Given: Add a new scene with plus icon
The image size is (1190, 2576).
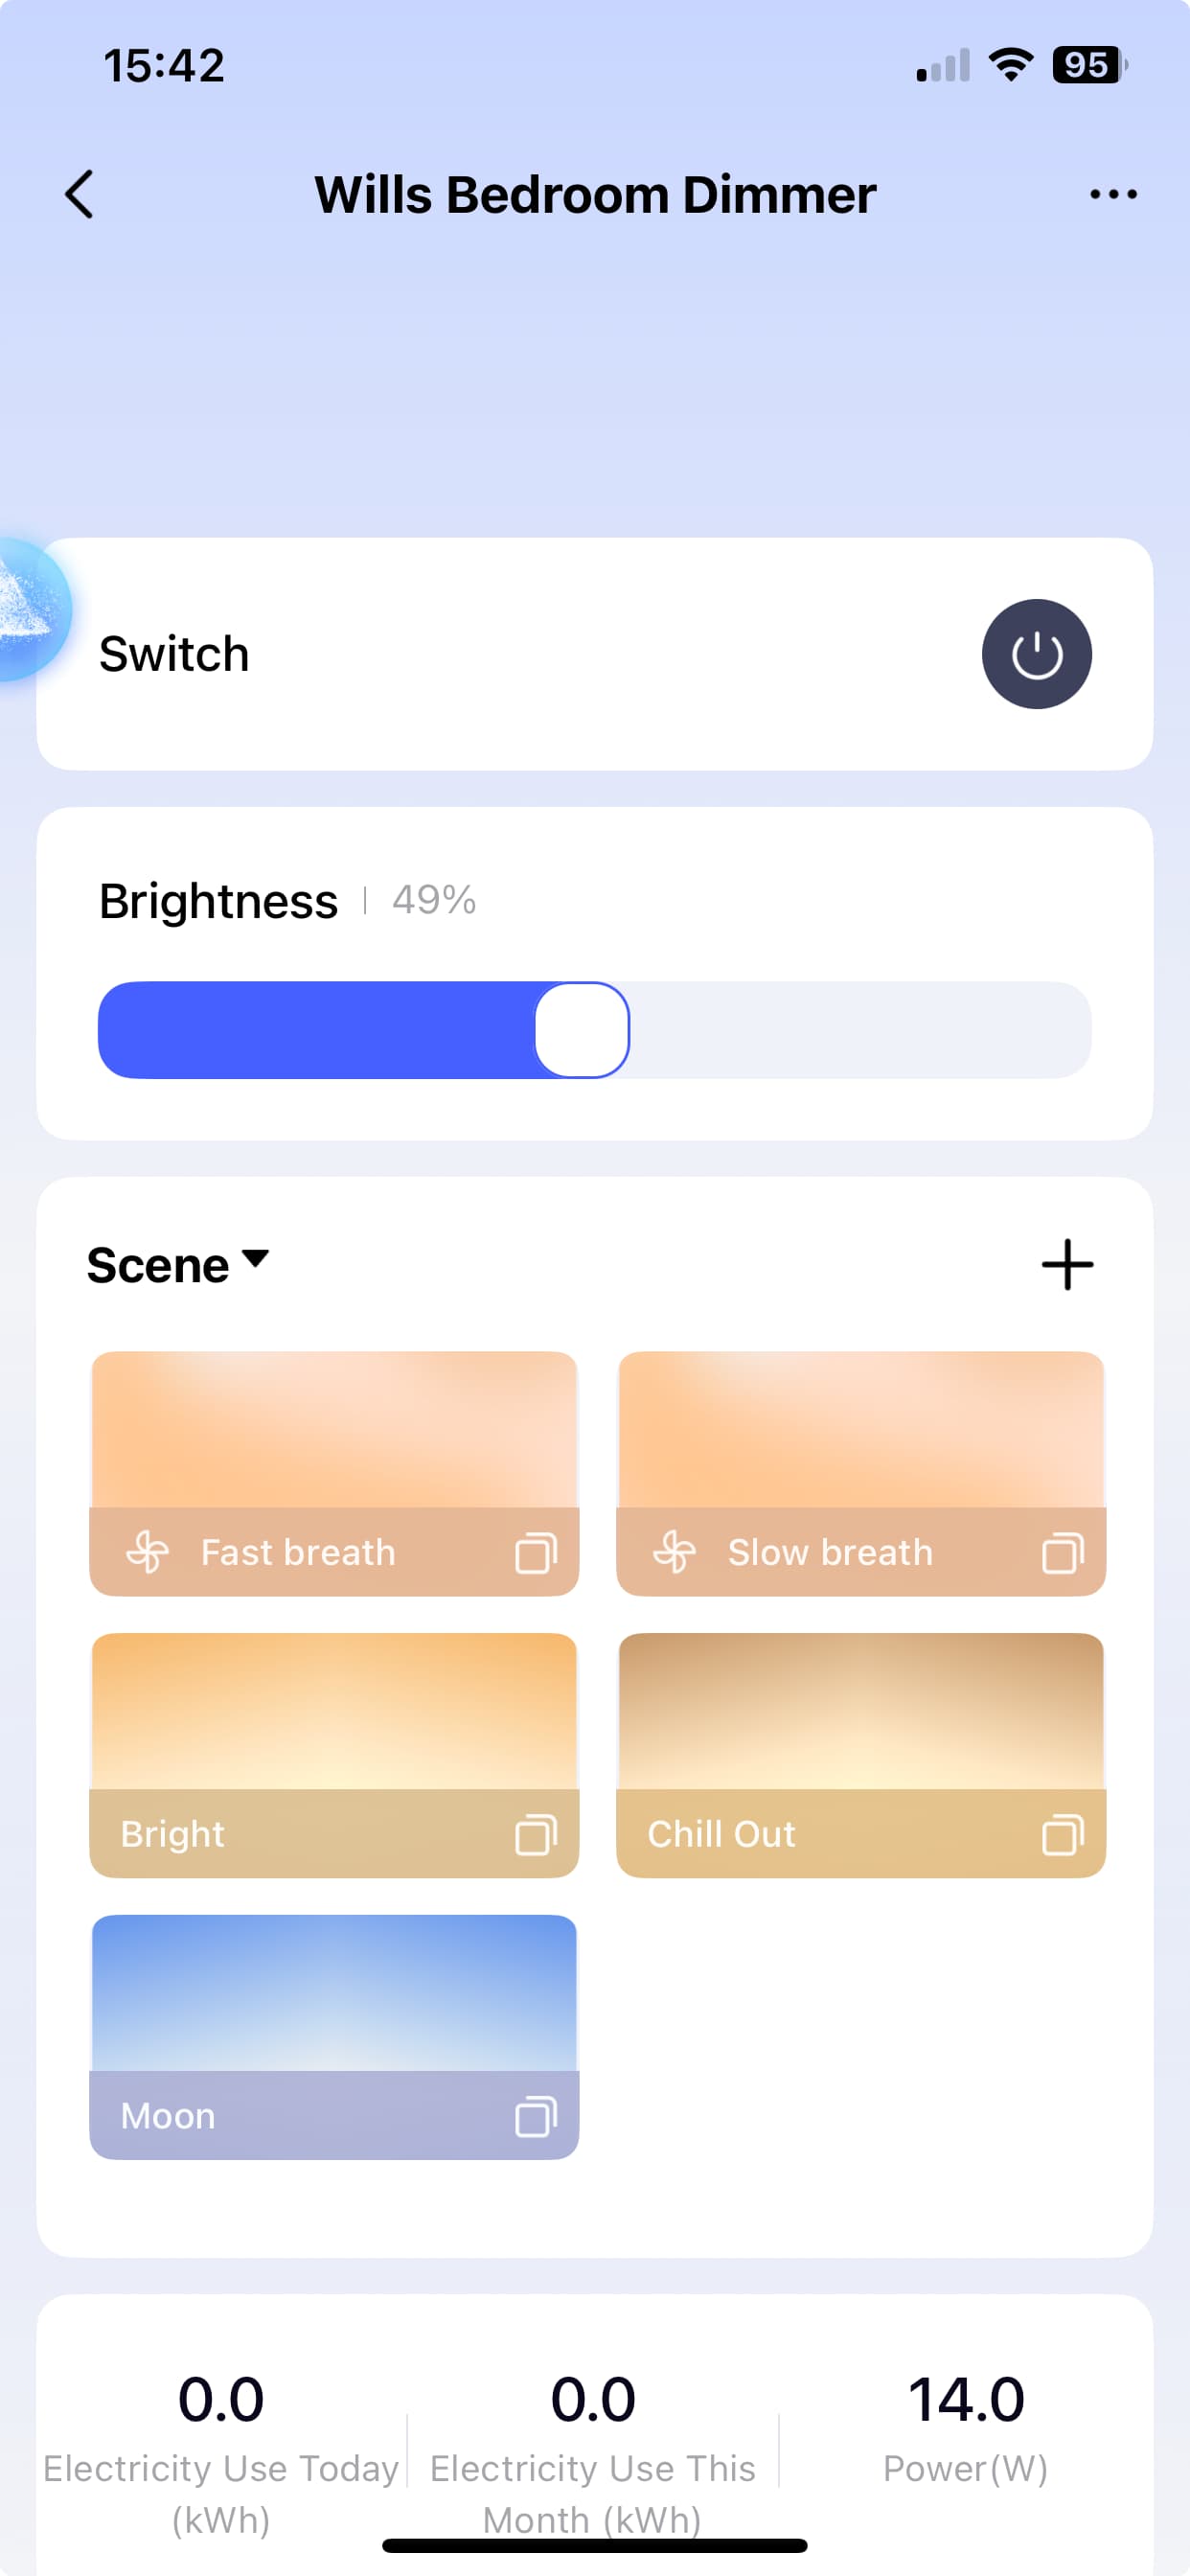Looking at the screenshot, I should (x=1067, y=1265).
